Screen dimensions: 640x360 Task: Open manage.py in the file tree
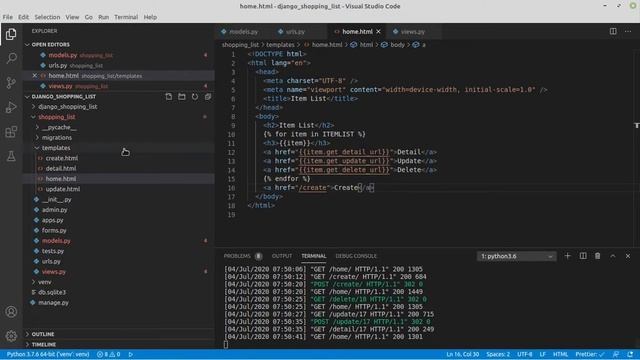click(x=53, y=302)
